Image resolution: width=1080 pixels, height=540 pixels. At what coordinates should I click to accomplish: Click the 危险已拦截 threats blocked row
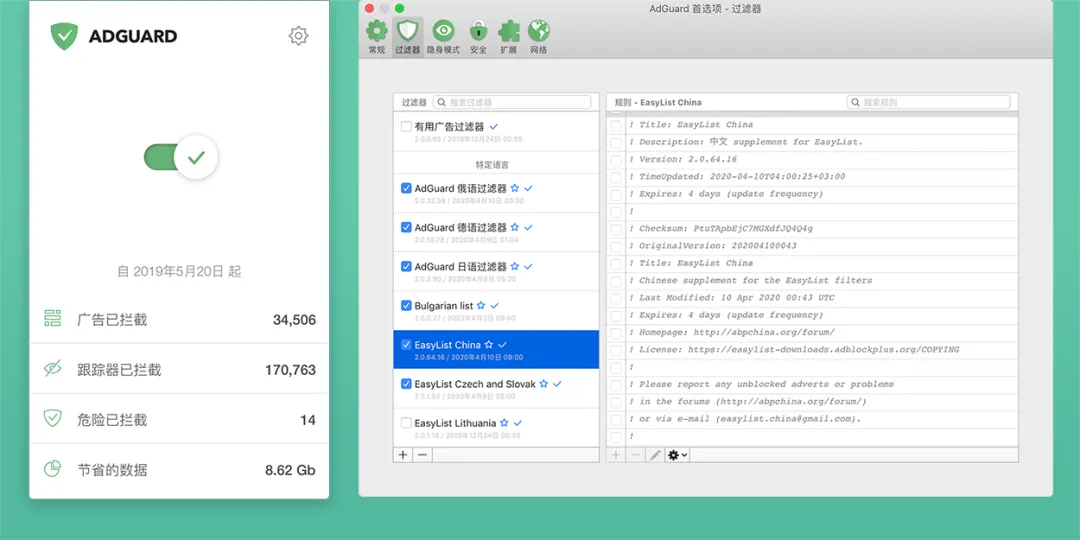[179, 420]
